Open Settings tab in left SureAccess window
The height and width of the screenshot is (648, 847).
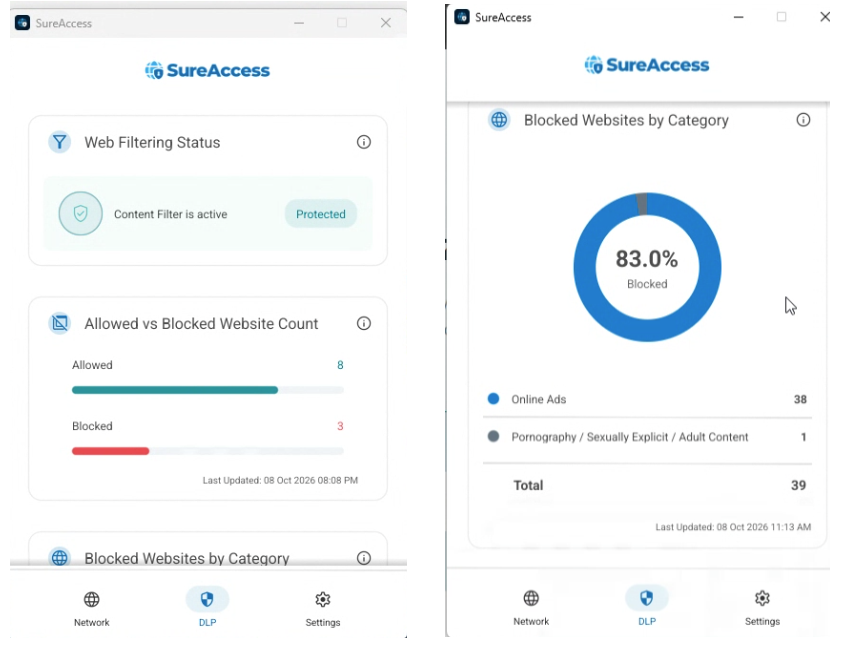point(322,608)
